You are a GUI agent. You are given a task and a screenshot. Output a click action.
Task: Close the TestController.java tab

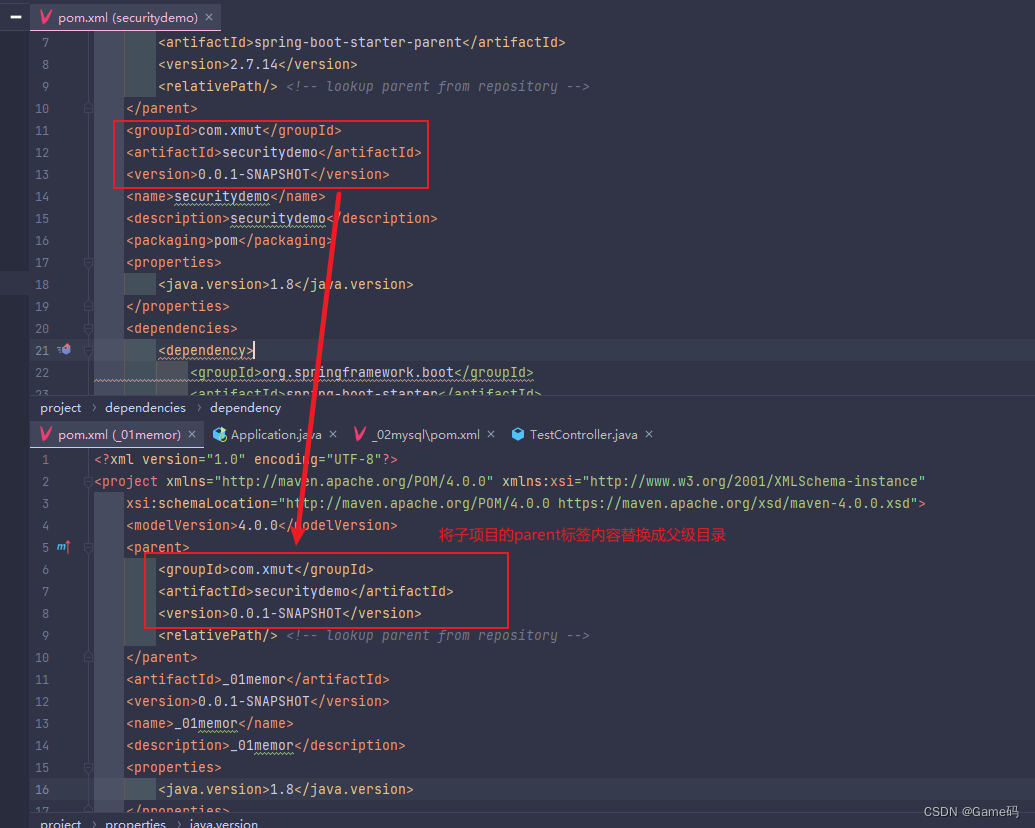tap(648, 434)
